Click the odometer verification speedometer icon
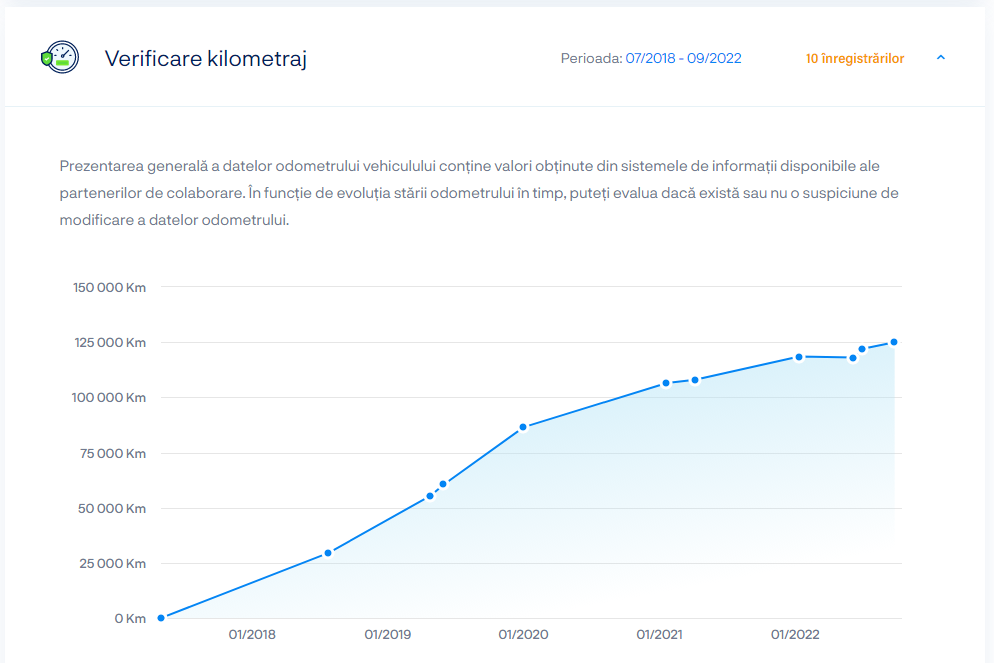 coord(60,58)
